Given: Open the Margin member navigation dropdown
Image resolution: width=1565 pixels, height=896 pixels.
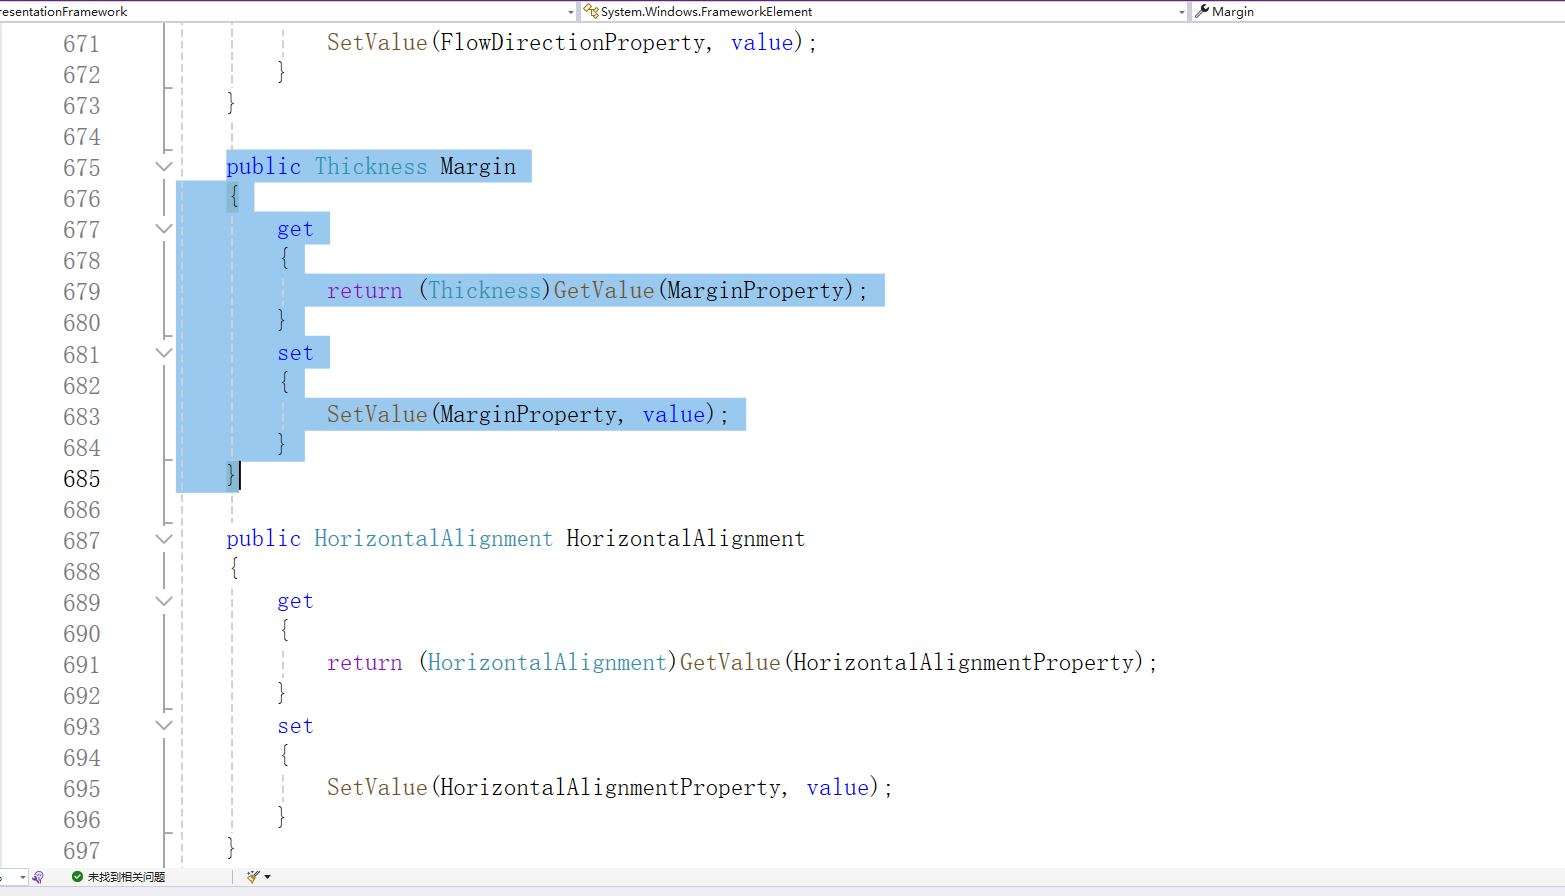Looking at the screenshot, I should [x=1380, y=12].
